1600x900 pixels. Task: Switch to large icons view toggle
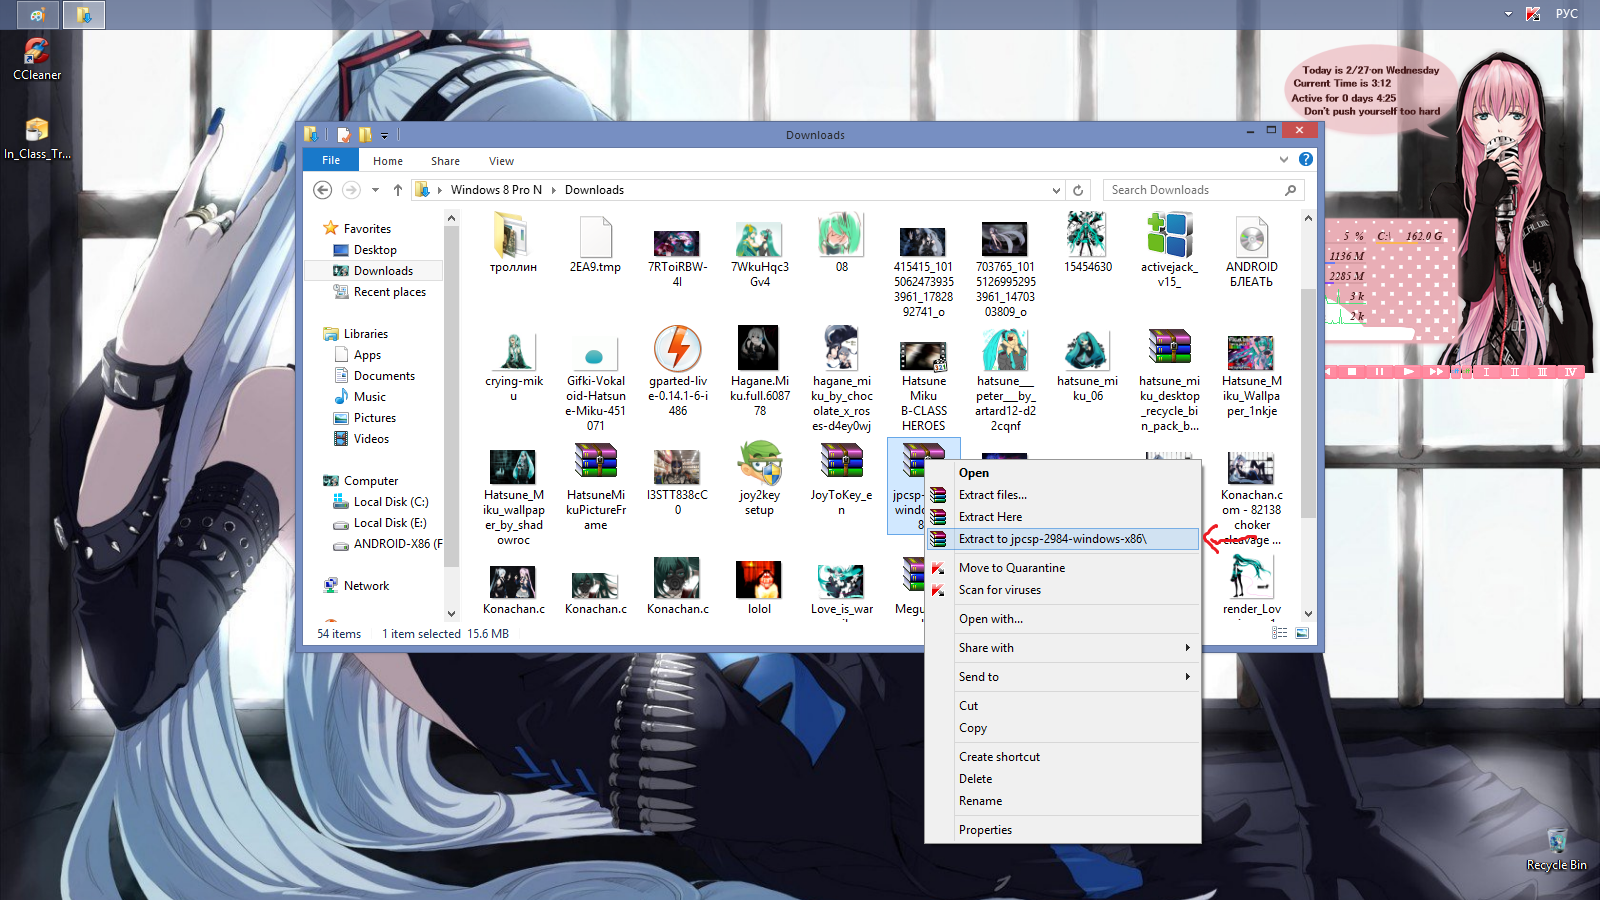[1302, 633]
